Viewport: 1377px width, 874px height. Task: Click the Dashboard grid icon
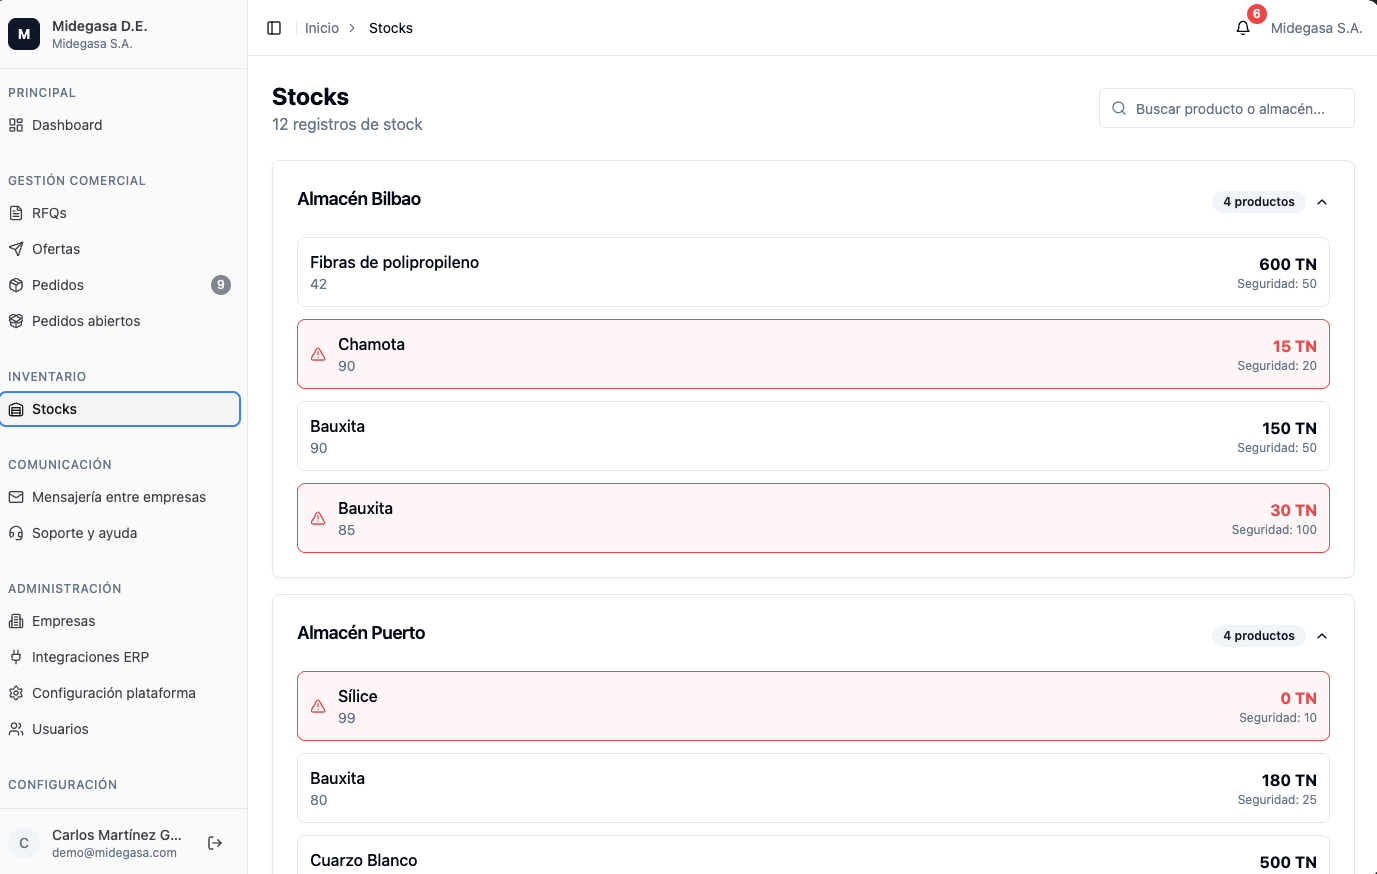point(16,125)
